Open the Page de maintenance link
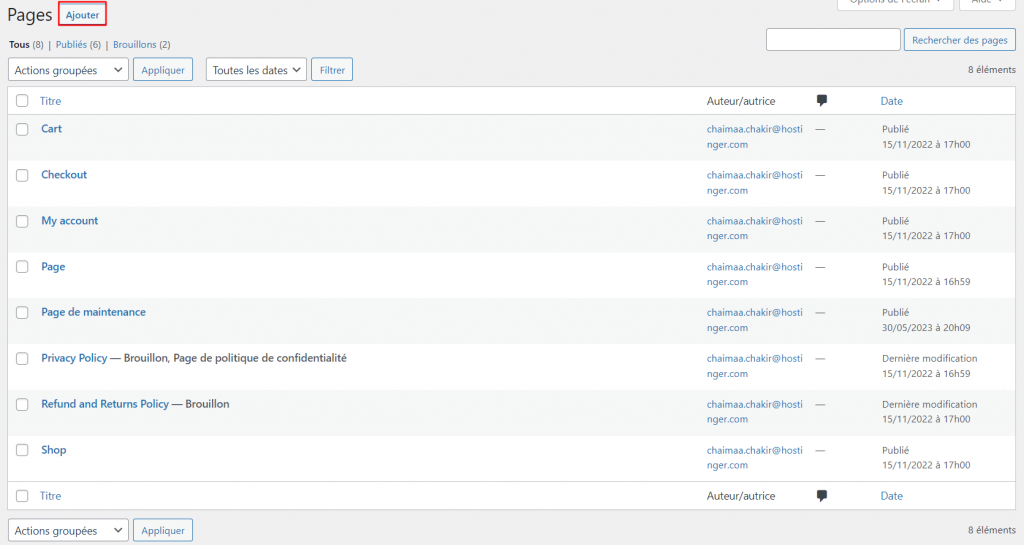This screenshot has width=1024, height=545. tap(93, 312)
